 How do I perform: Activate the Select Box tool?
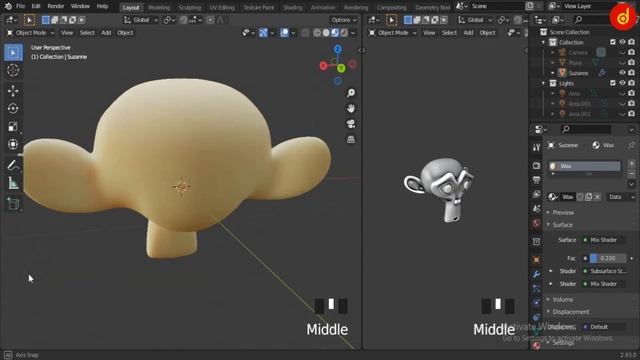(13, 53)
